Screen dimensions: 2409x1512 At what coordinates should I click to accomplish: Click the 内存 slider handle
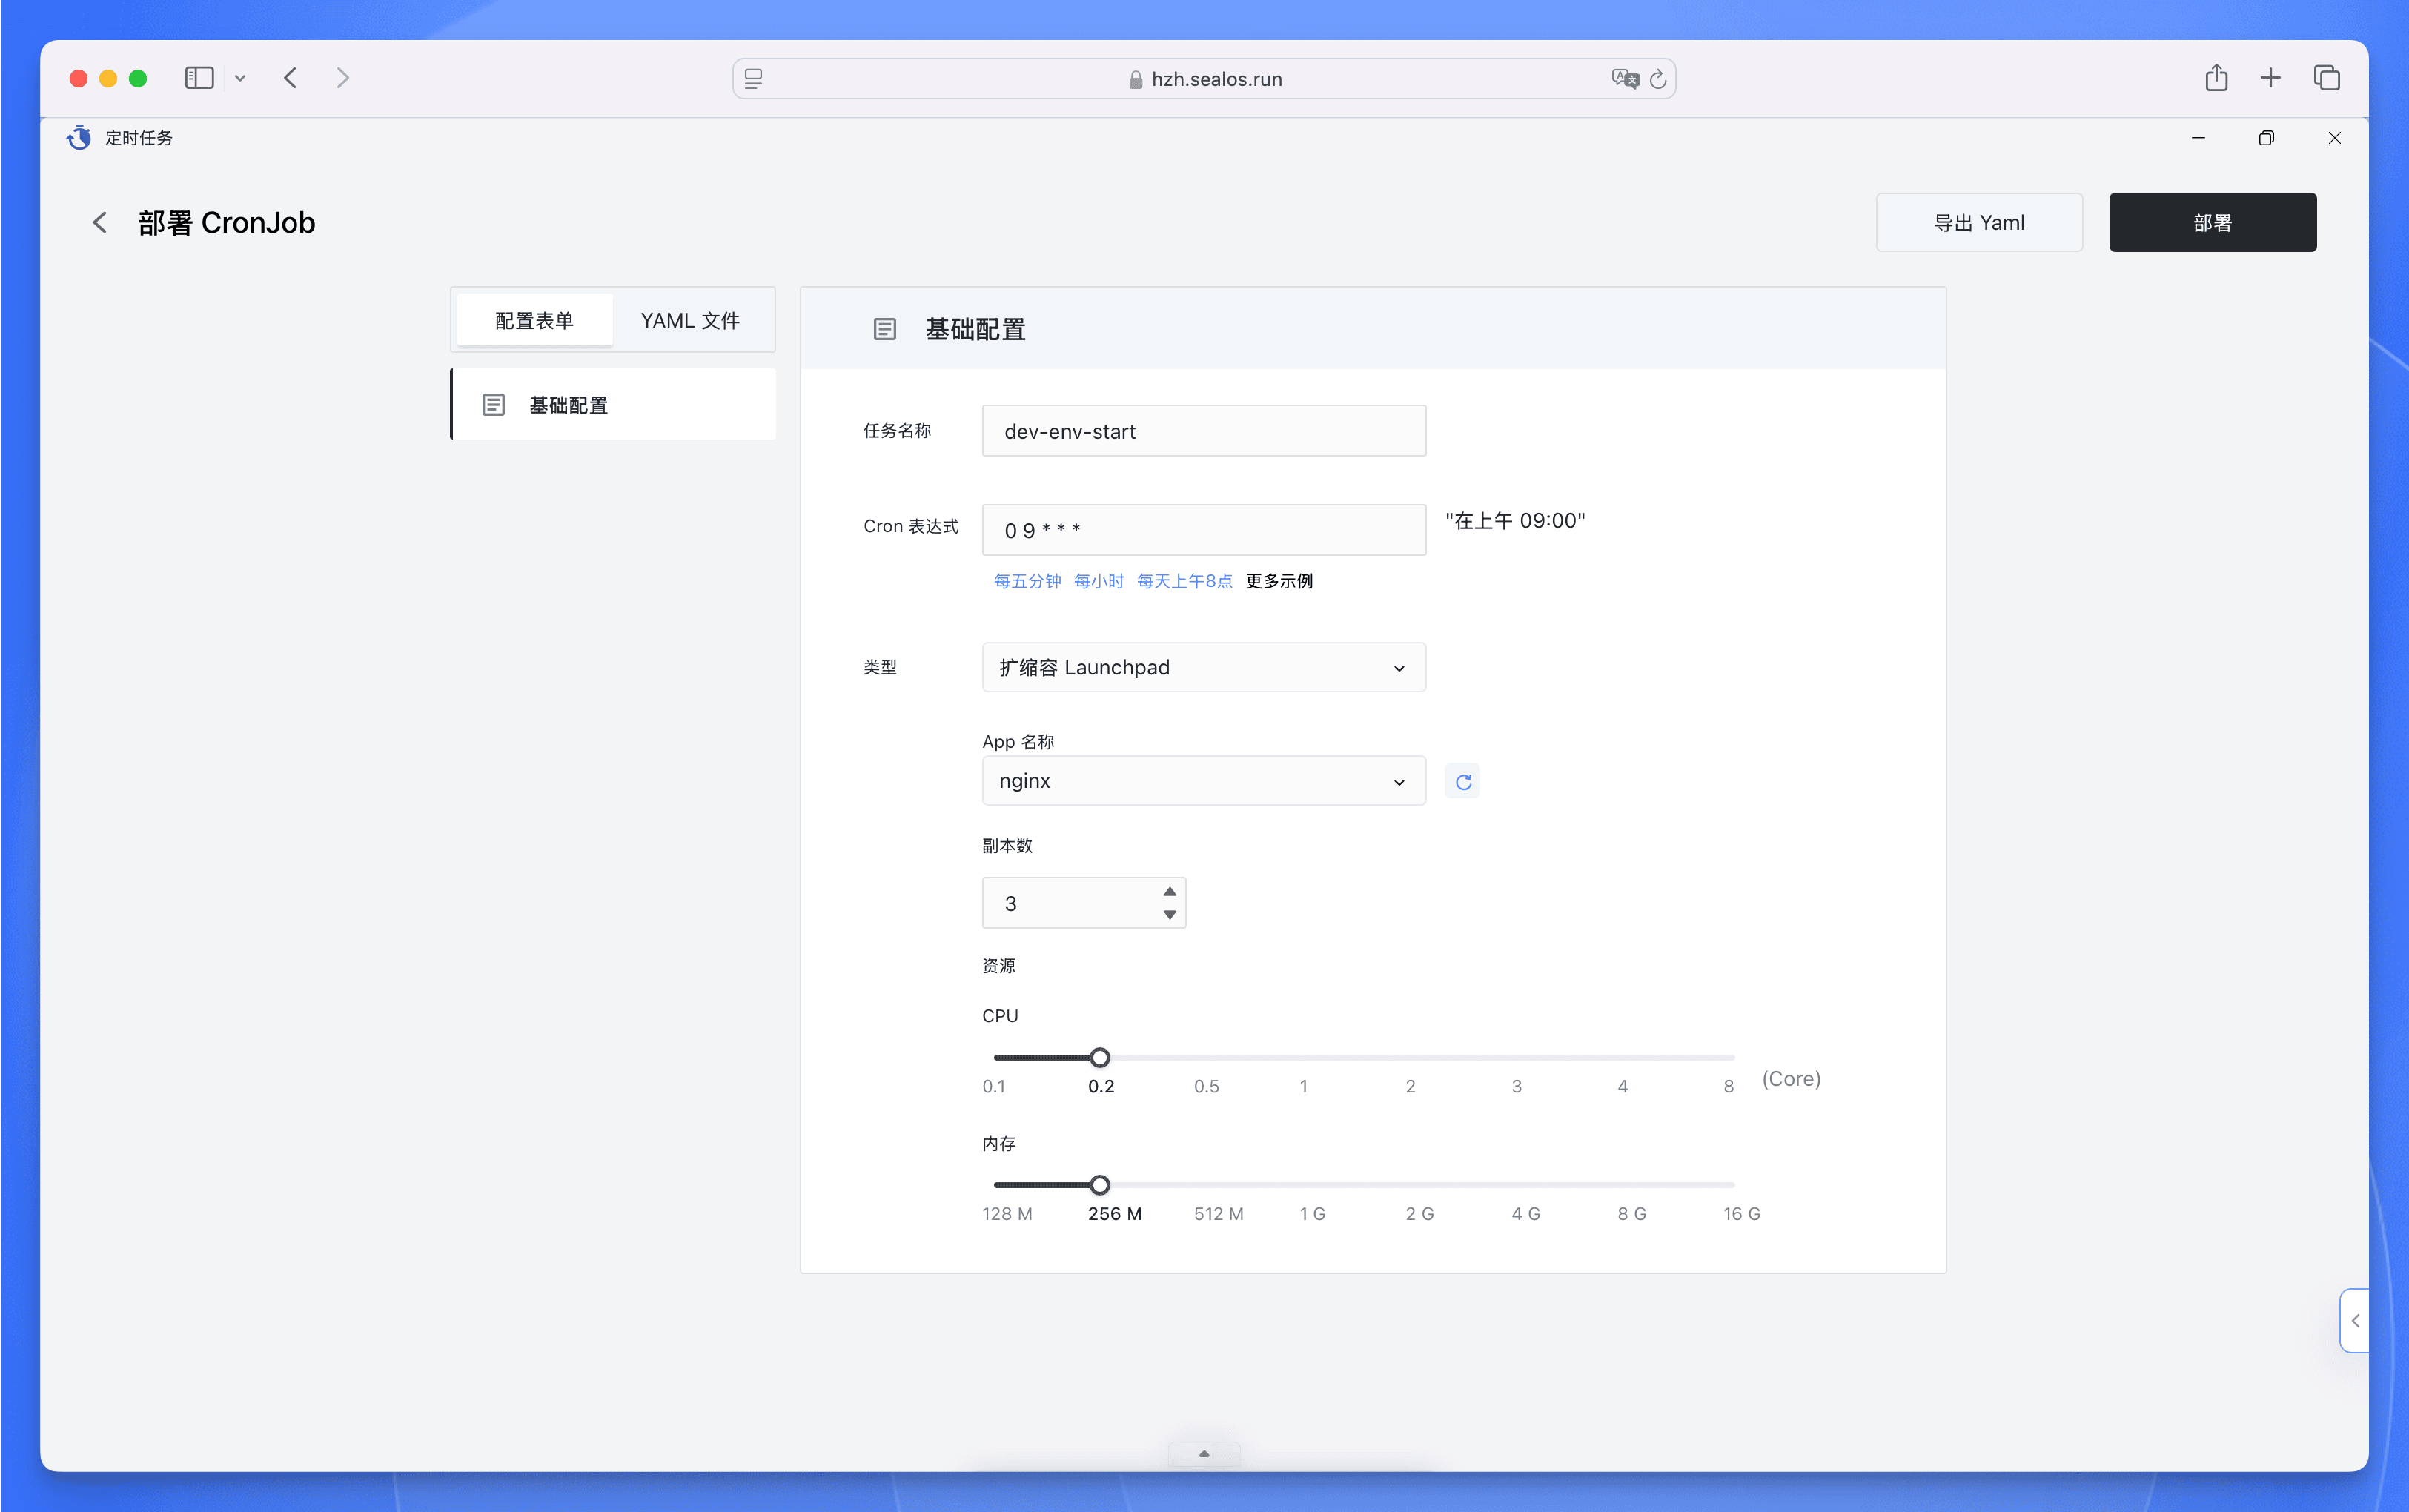coord(1100,1185)
